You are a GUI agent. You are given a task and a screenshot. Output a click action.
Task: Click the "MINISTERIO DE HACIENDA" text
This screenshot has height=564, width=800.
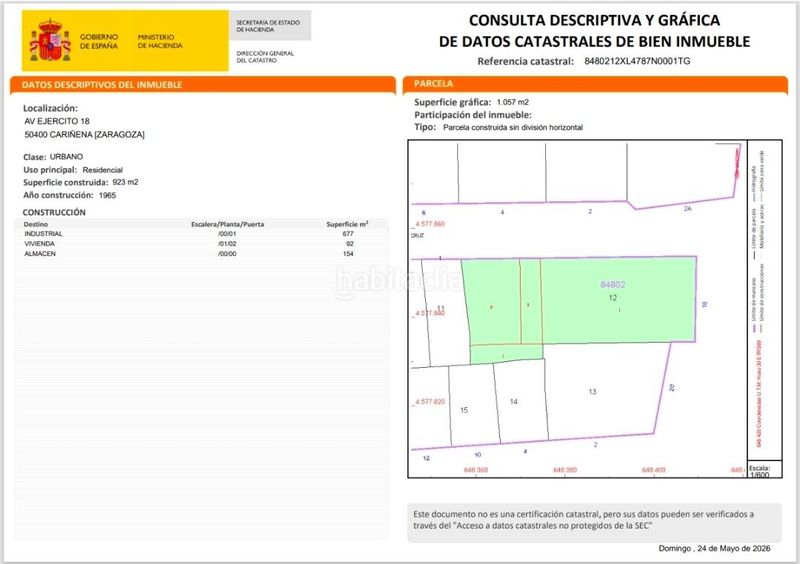[x=160, y=41]
